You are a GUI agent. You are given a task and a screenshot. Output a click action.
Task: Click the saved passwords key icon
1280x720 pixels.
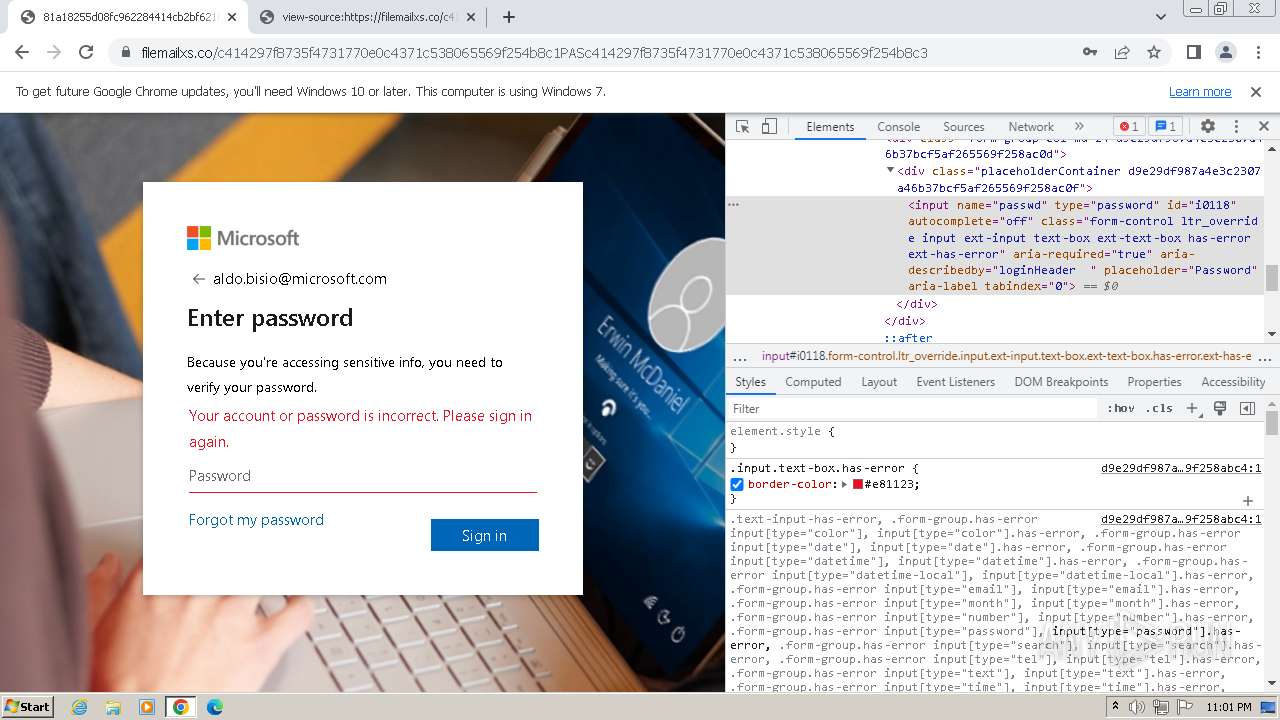(x=1090, y=52)
